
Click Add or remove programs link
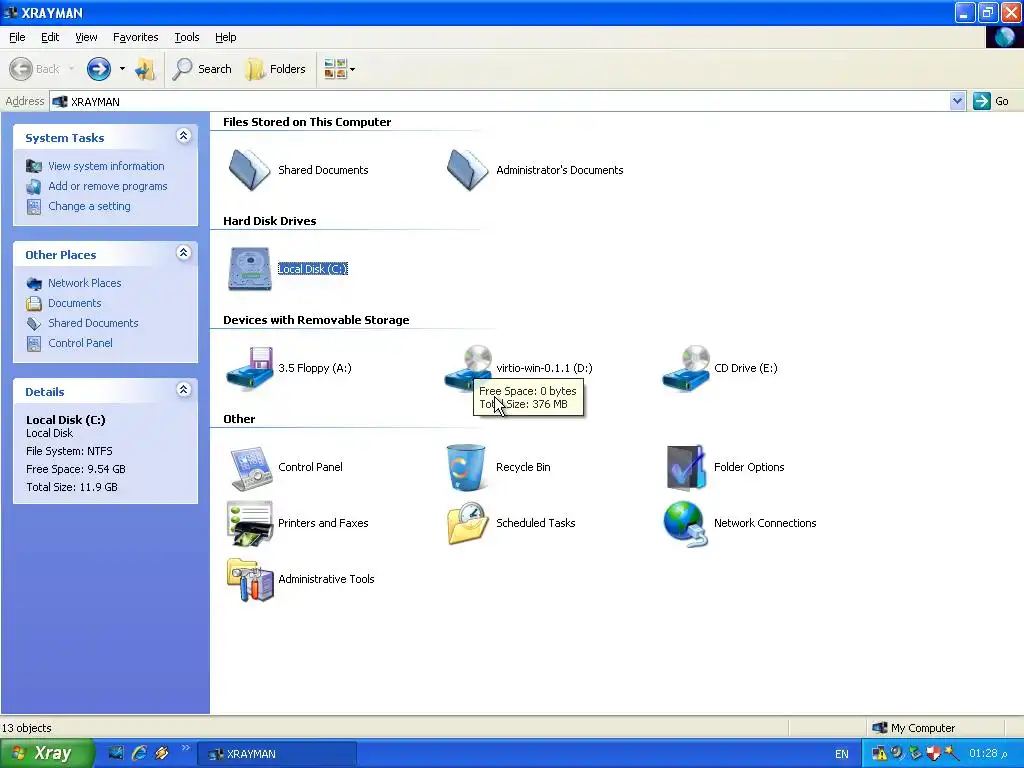pyautogui.click(x=108, y=186)
